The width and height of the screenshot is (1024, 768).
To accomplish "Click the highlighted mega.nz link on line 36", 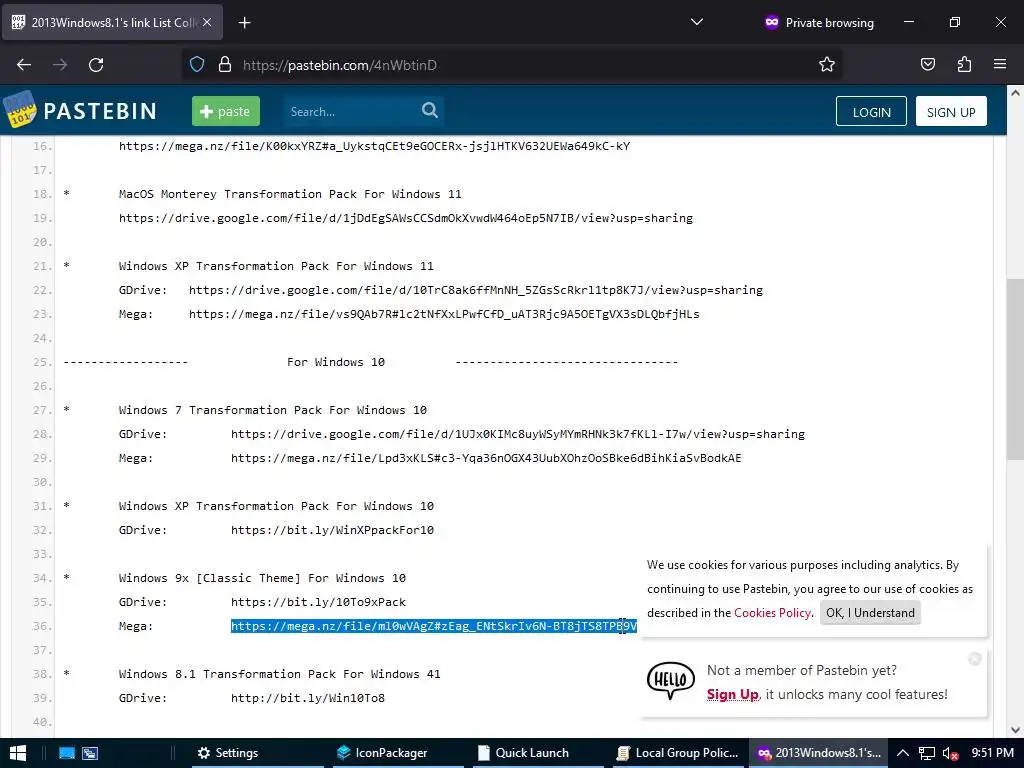I will [434, 626].
